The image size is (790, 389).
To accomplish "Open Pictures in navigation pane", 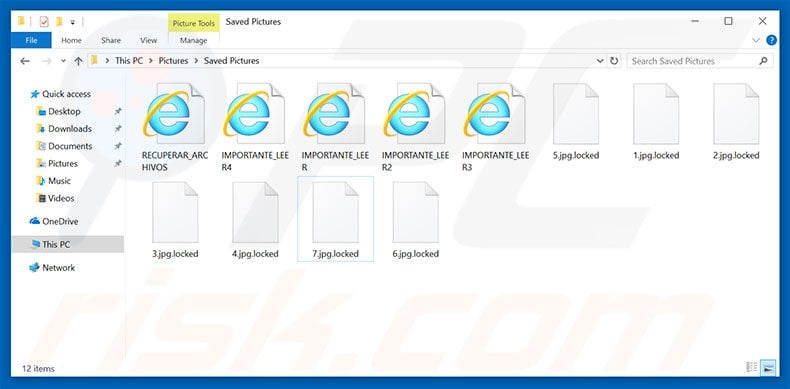I will [62, 163].
